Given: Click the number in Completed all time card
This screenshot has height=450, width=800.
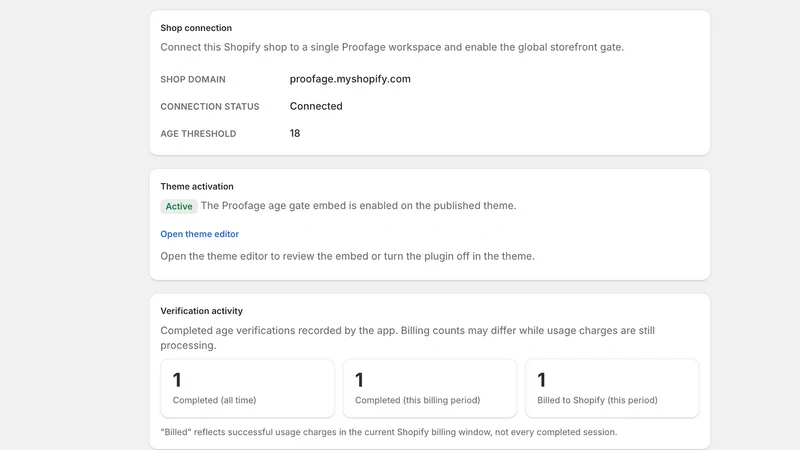Looking at the screenshot, I should pyautogui.click(x=177, y=380).
